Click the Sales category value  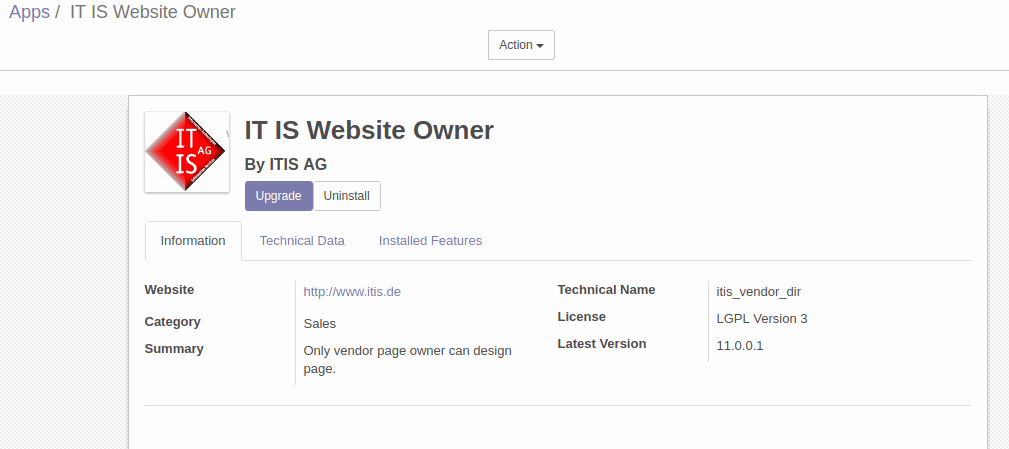tap(320, 324)
